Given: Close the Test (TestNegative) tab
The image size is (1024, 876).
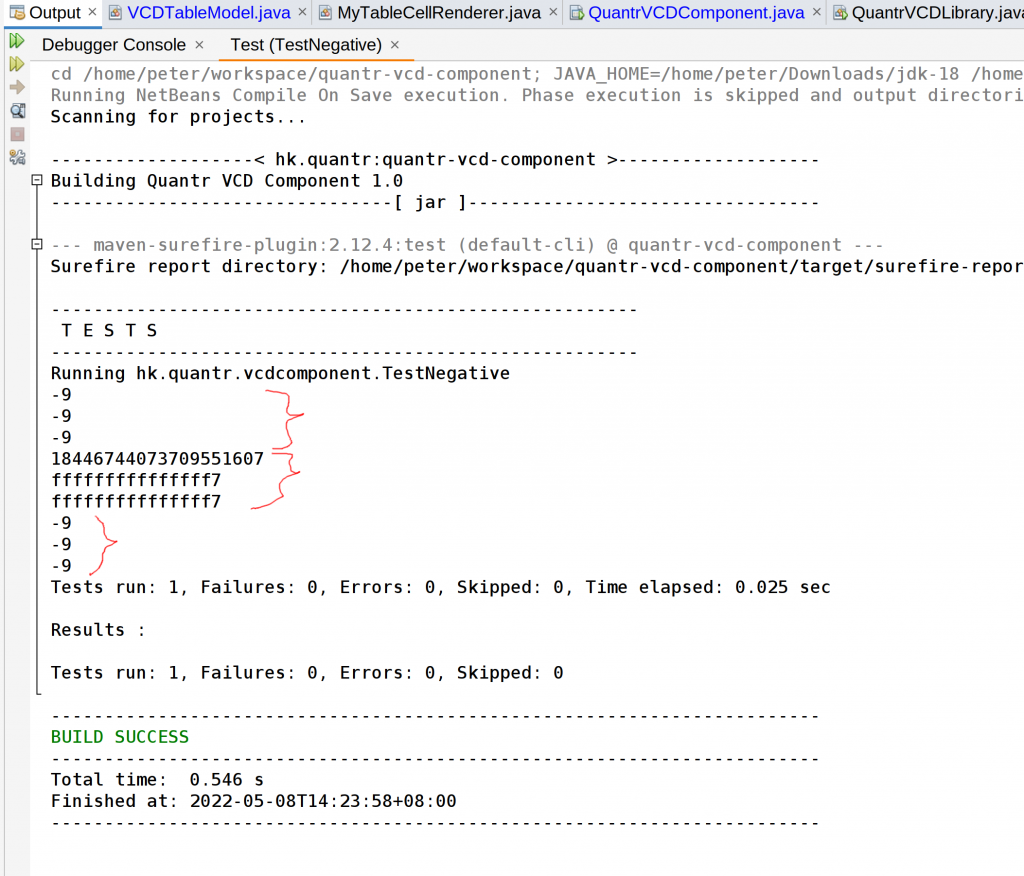Looking at the screenshot, I should point(394,45).
